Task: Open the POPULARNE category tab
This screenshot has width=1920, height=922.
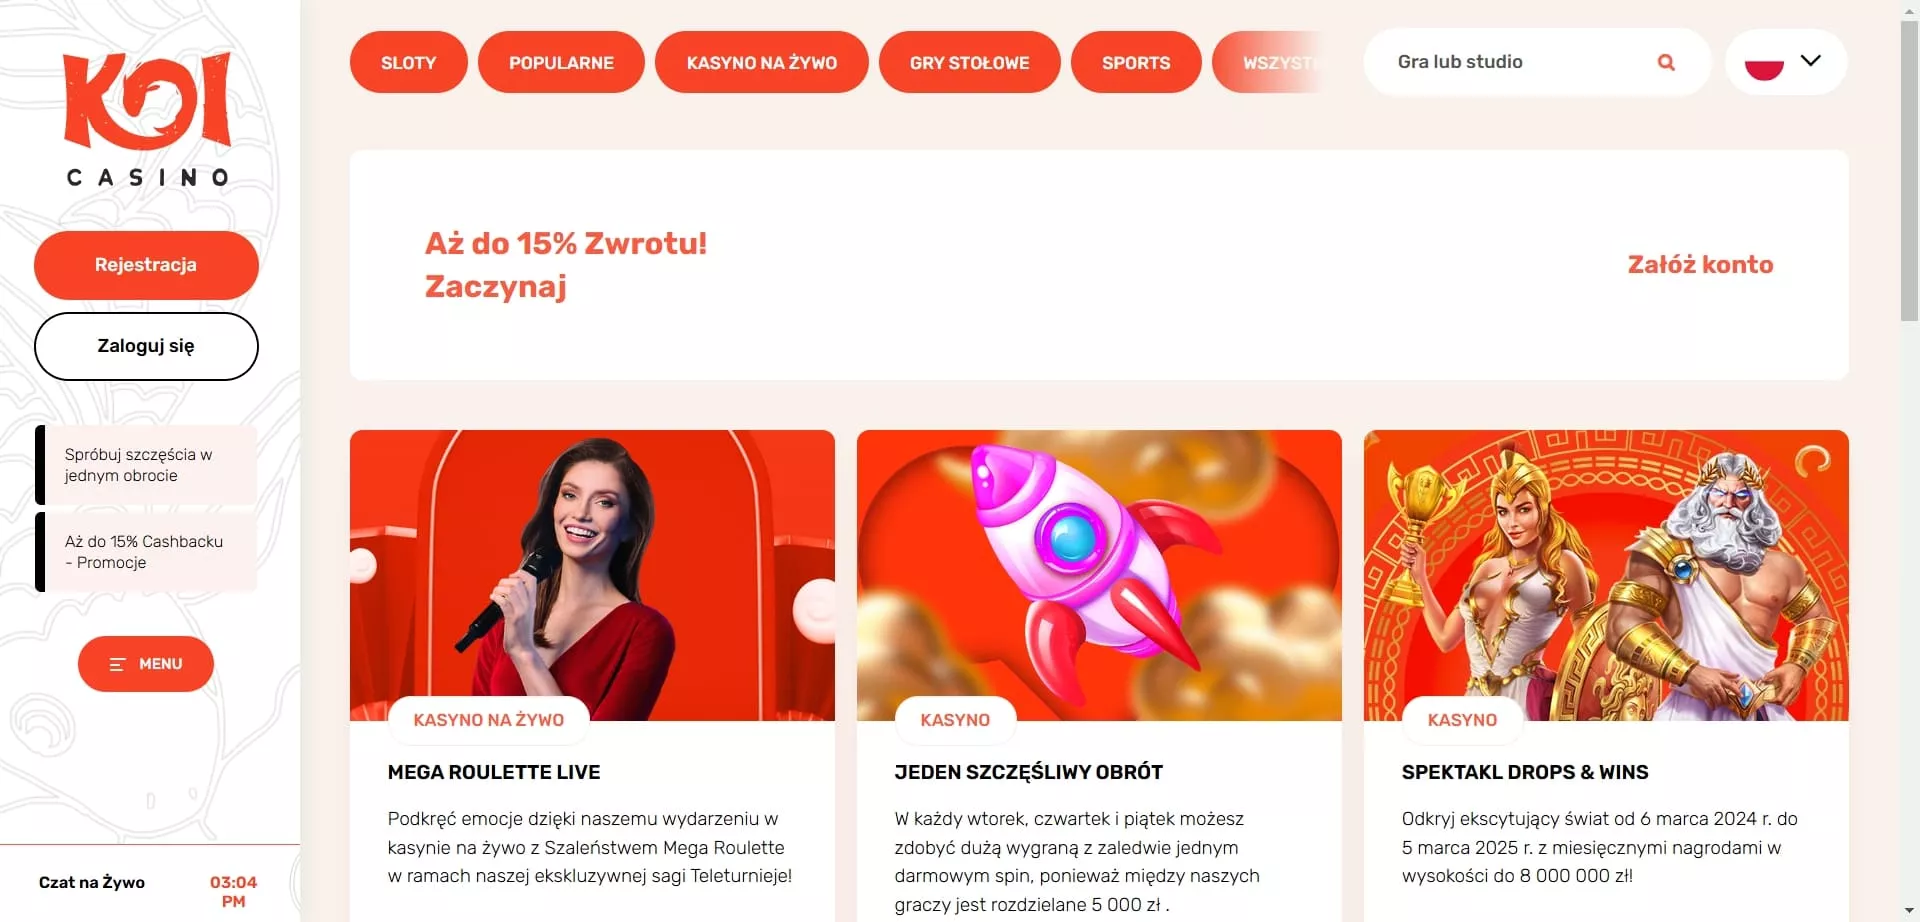Action: pos(561,62)
